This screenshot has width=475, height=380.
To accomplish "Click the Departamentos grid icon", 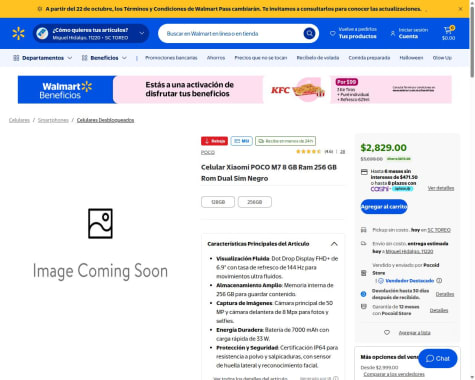I will coord(16,58).
